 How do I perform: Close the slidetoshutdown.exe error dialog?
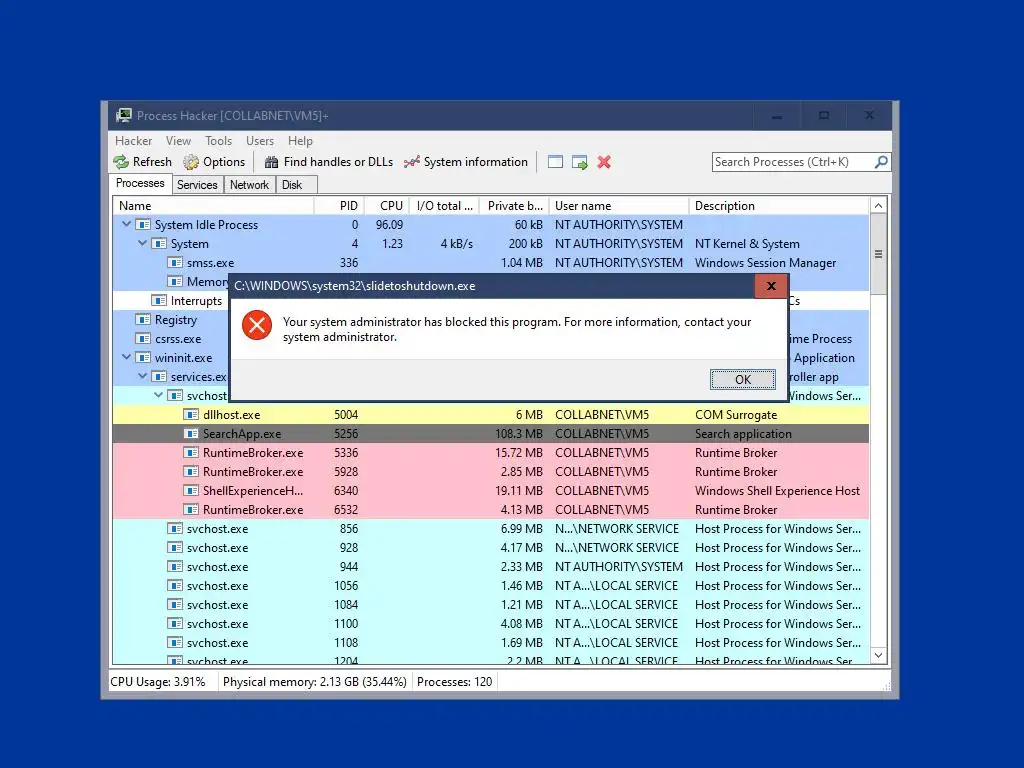point(771,286)
